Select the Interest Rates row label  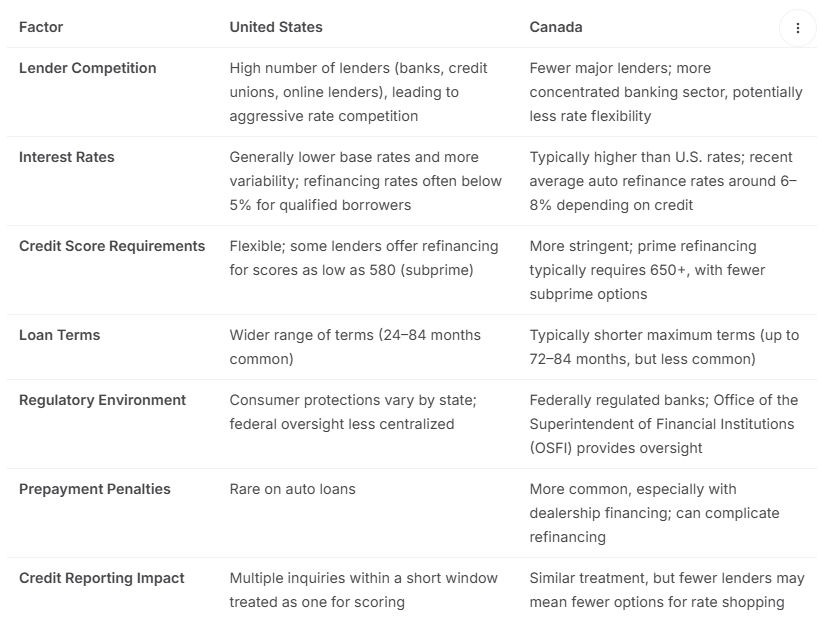pyautogui.click(x=67, y=157)
